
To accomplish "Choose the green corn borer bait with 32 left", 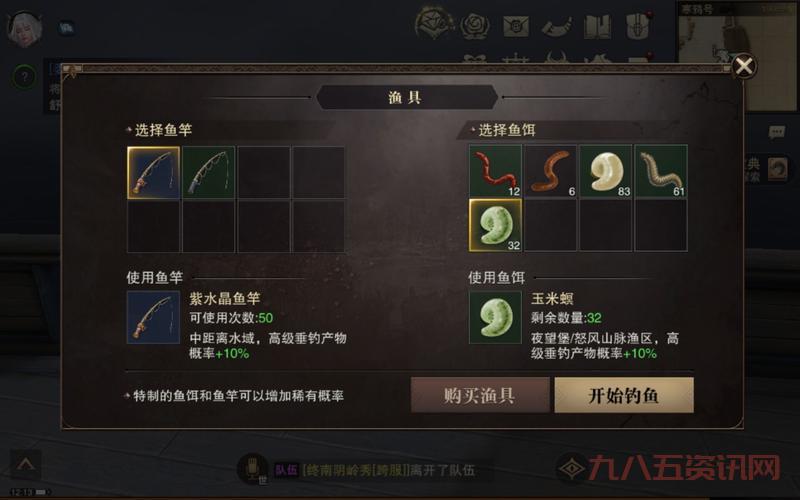I will point(495,225).
